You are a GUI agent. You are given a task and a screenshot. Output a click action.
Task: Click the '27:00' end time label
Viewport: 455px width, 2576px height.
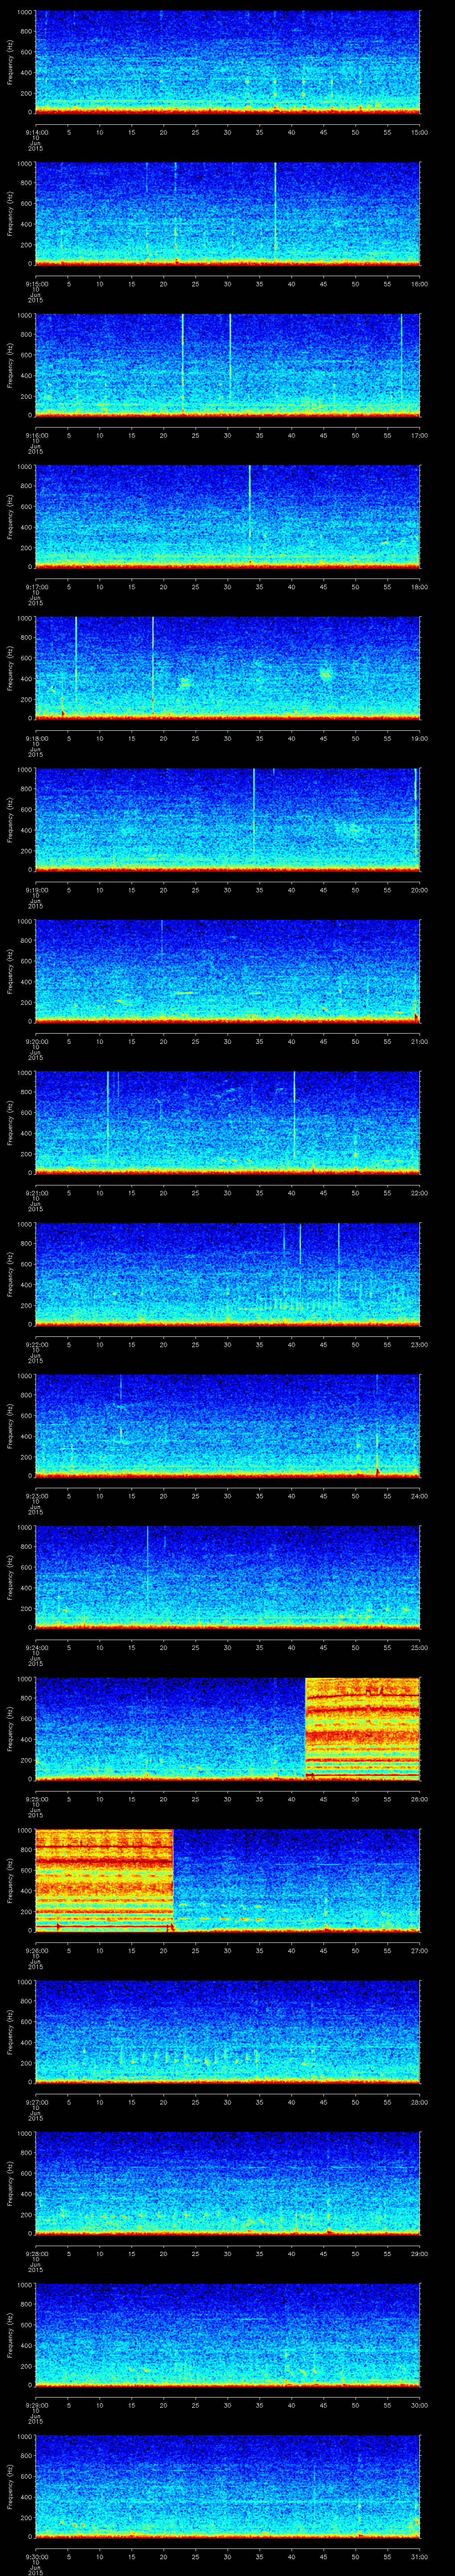pos(420,1950)
